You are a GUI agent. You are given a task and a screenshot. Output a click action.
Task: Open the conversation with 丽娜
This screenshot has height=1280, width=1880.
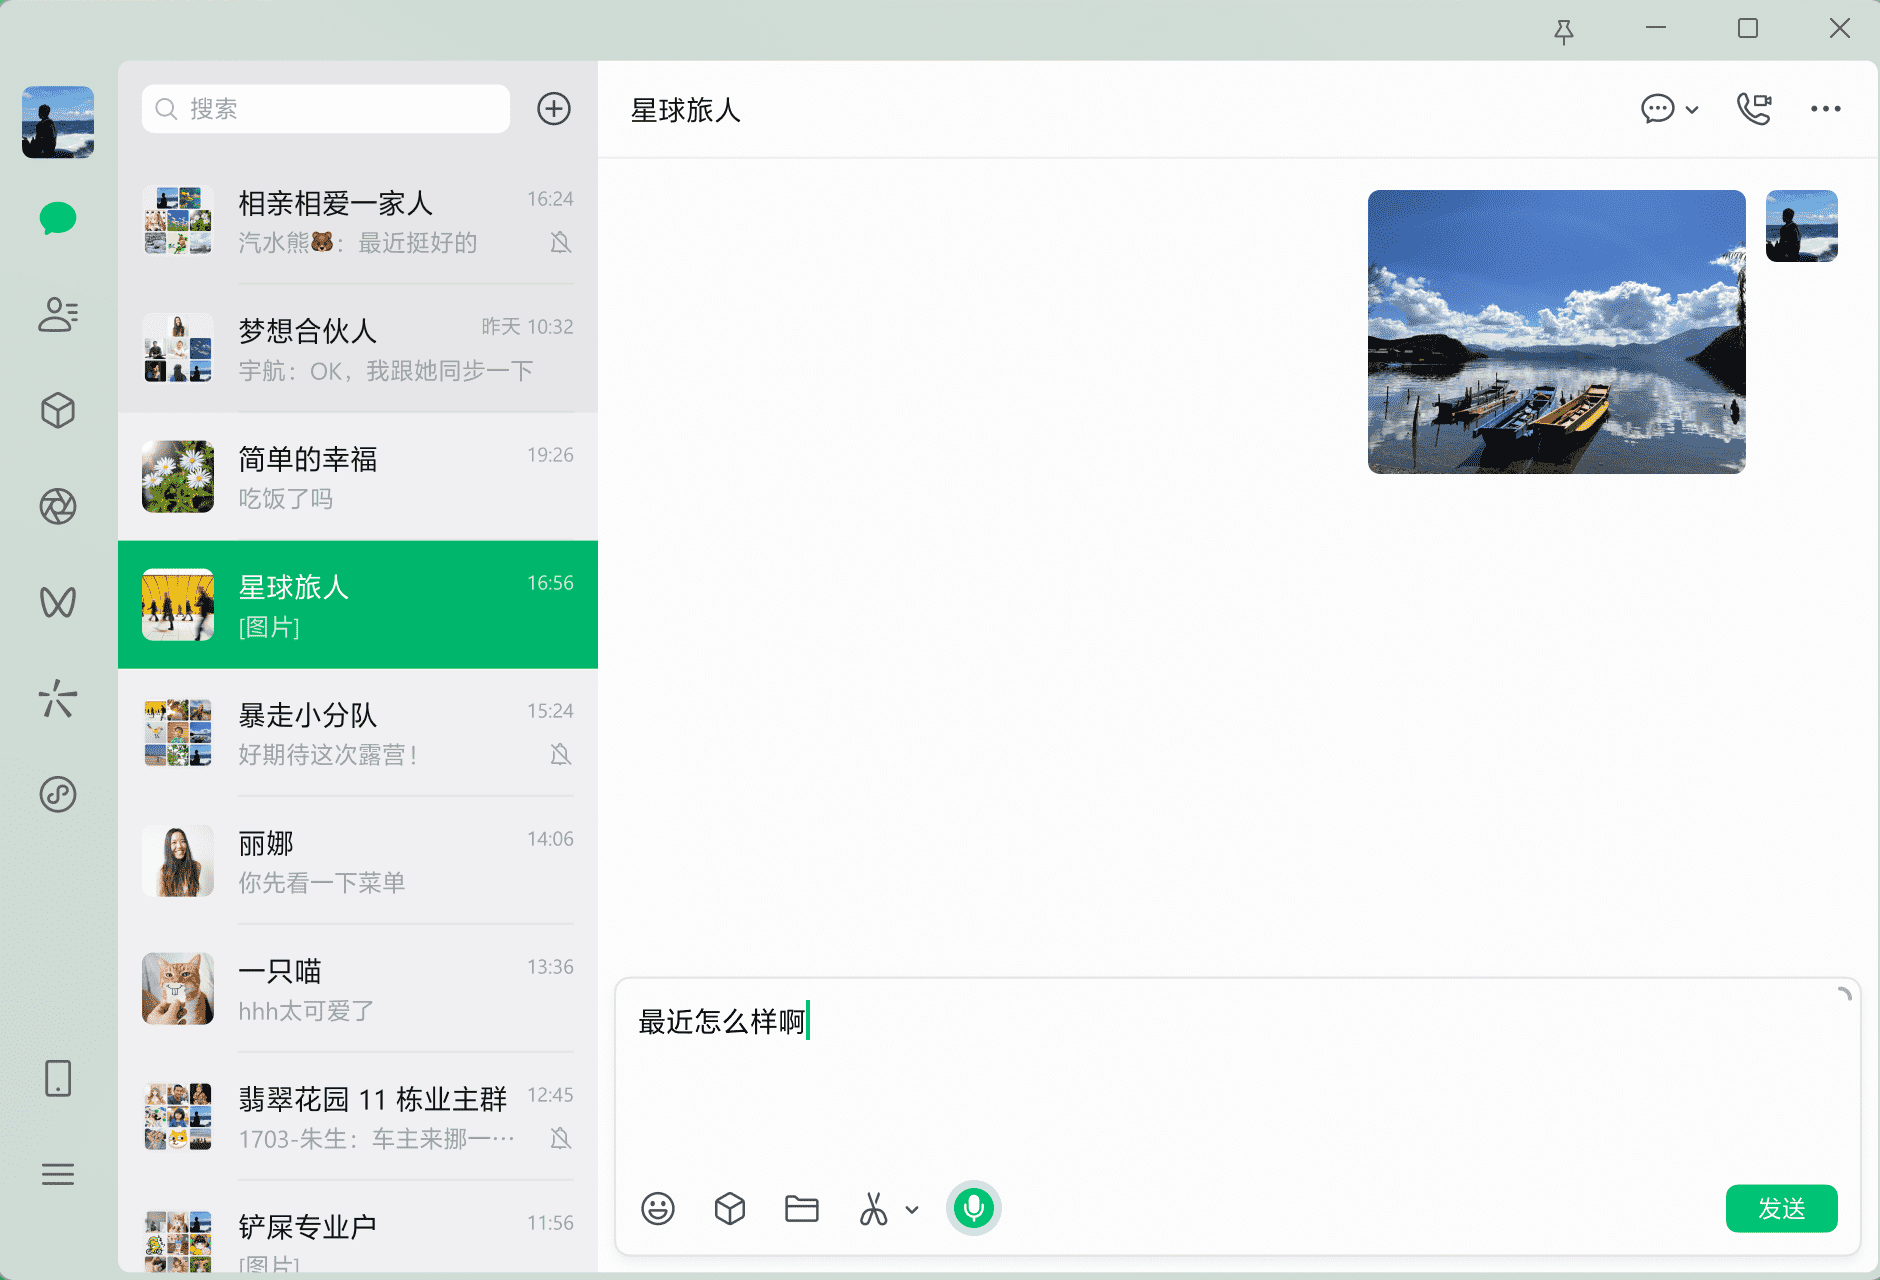click(x=358, y=861)
